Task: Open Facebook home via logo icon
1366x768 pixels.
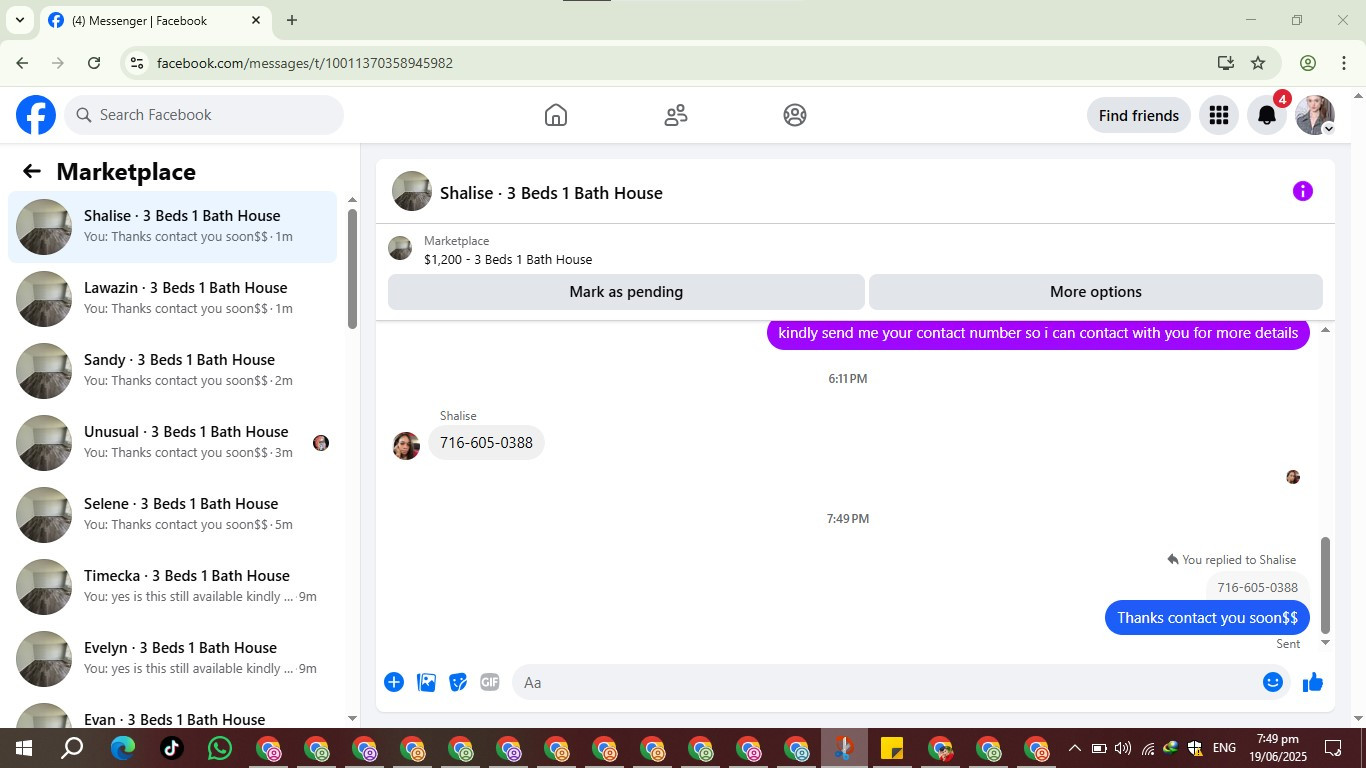Action: [x=36, y=115]
